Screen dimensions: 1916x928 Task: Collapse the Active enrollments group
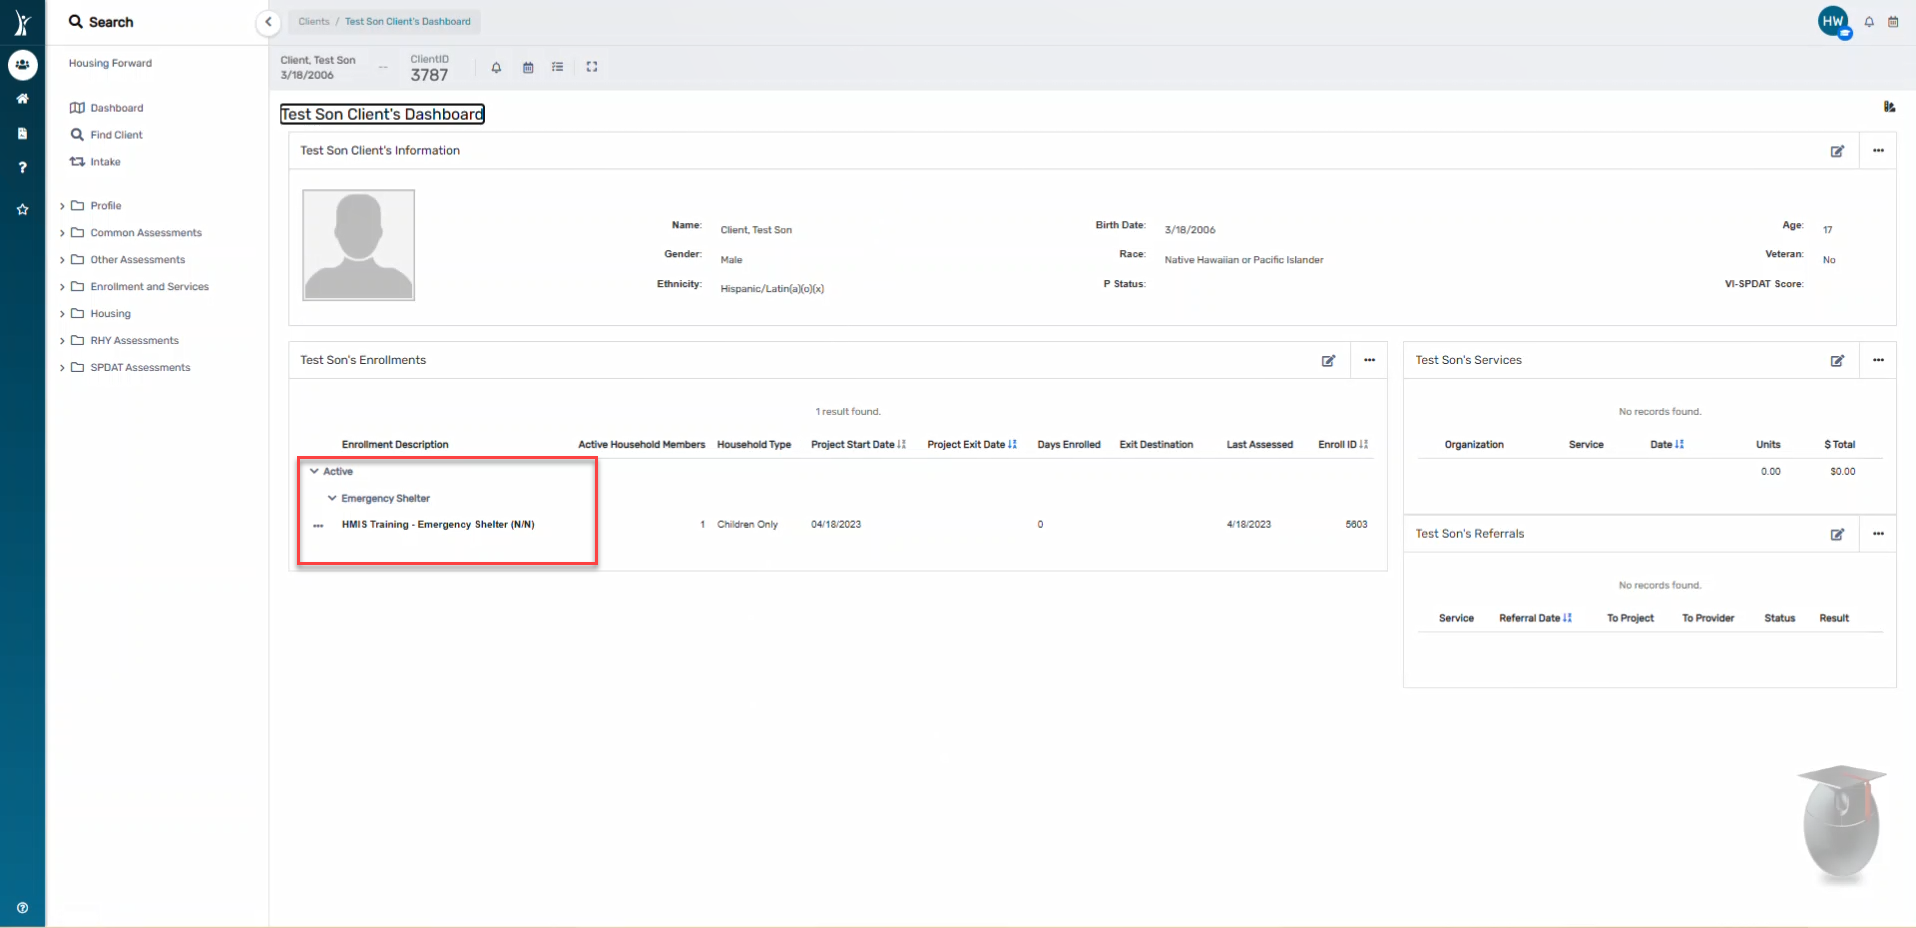tap(315, 472)
